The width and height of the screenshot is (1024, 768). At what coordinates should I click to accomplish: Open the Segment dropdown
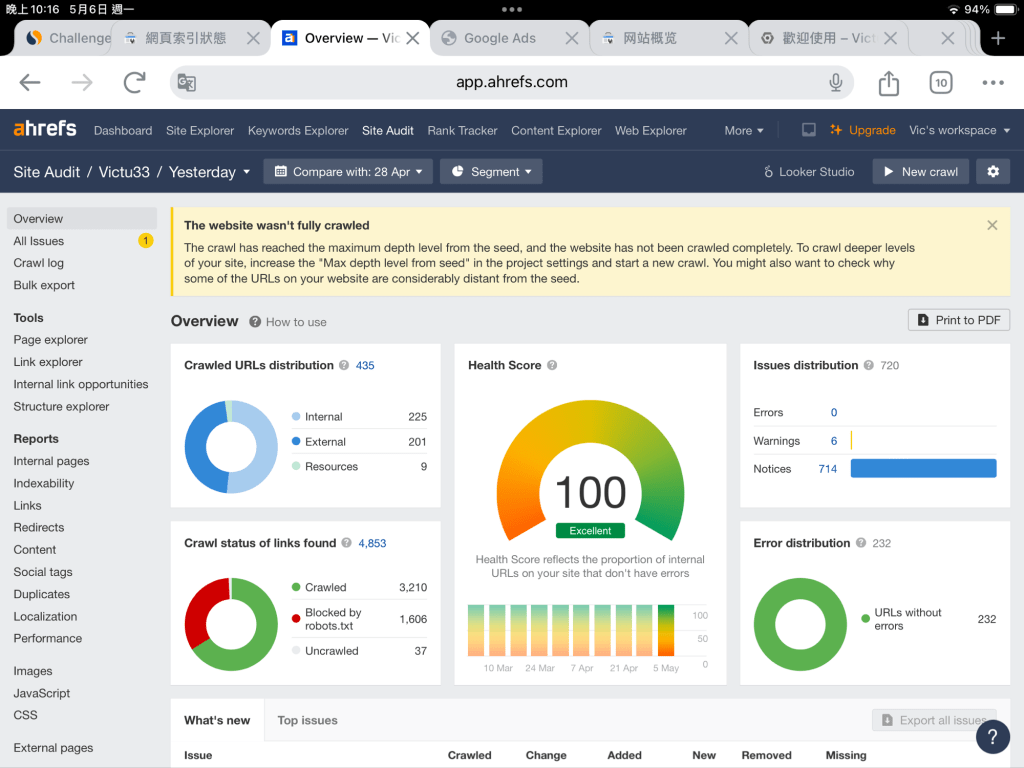point(490,172)
